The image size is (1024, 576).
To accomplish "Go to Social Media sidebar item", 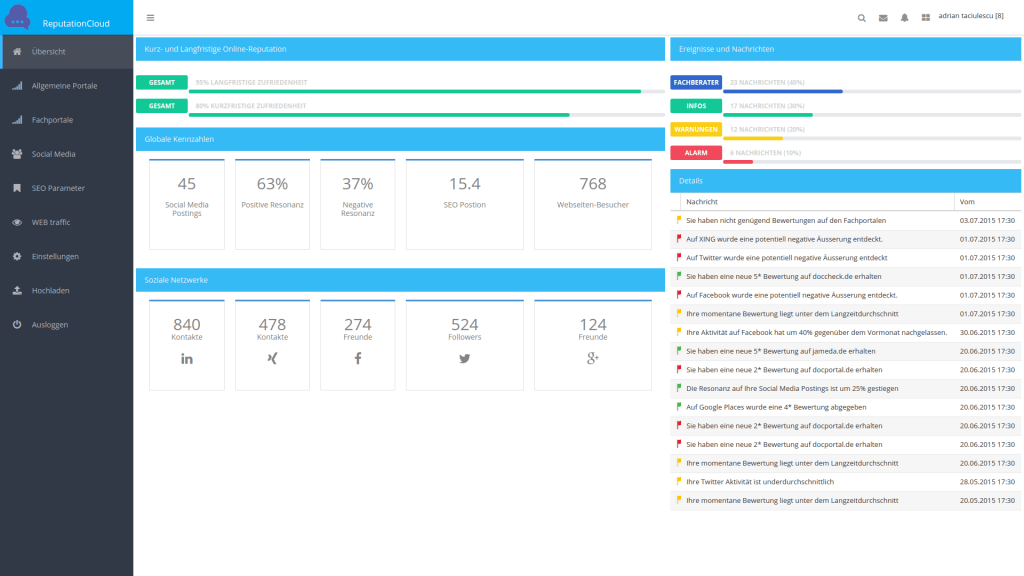I will click(53, 154).
